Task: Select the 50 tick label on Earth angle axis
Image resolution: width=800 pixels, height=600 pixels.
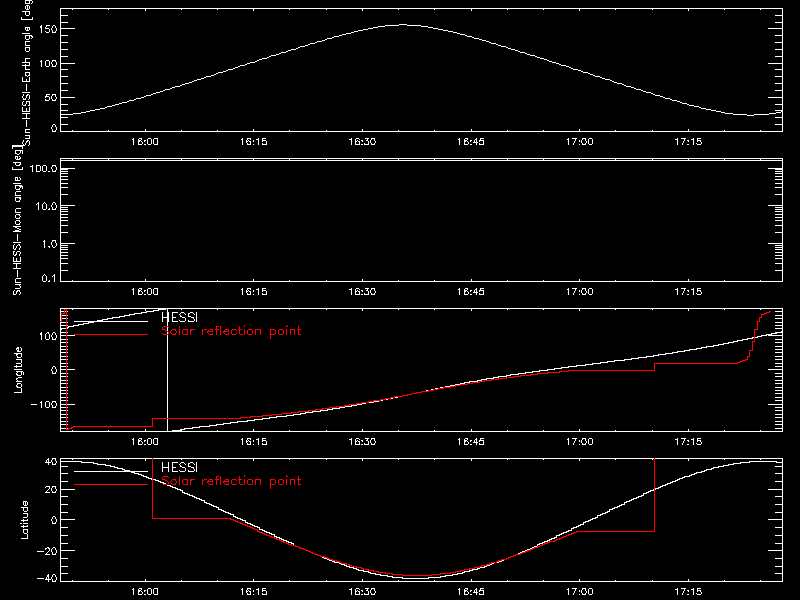Action: pos(51,97)
